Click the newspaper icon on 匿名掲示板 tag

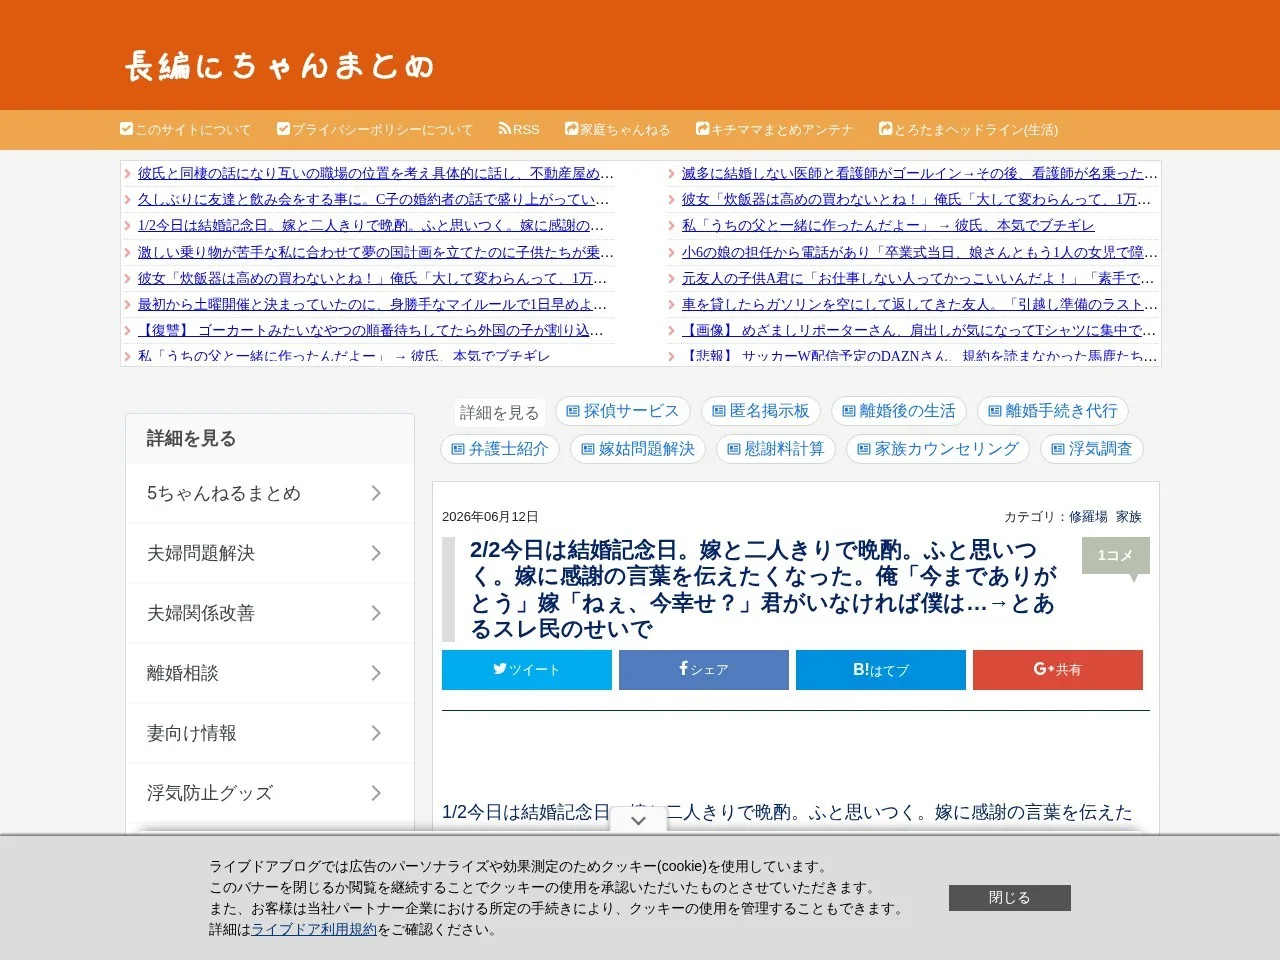[x=719, y=411]
